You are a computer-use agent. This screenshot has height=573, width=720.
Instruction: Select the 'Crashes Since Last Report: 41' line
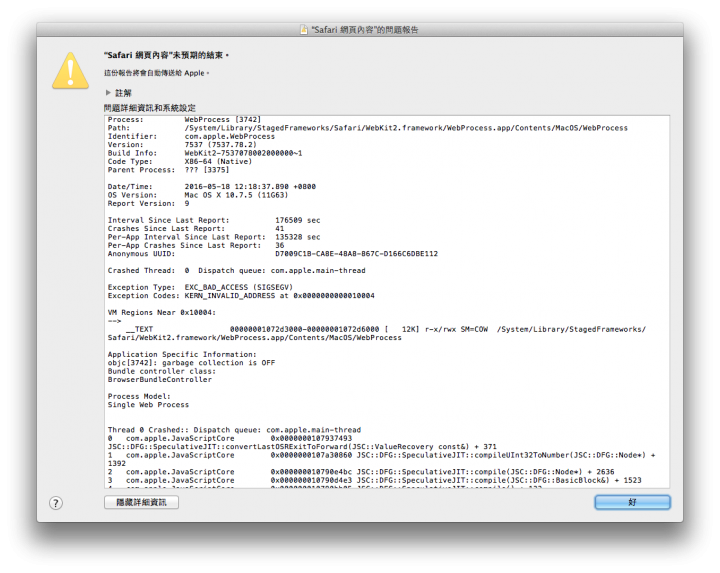tap(196, 229)
